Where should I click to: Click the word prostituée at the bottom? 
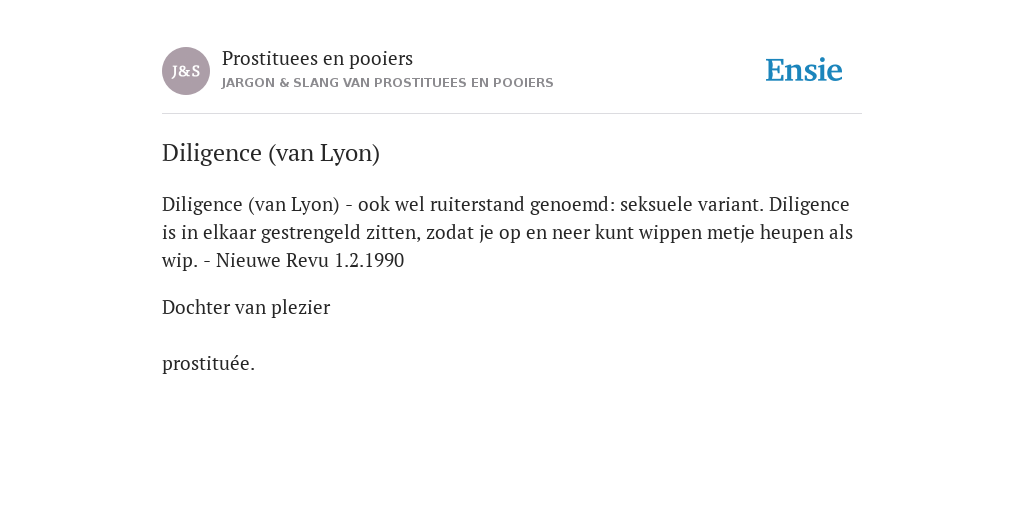(208, 364)
